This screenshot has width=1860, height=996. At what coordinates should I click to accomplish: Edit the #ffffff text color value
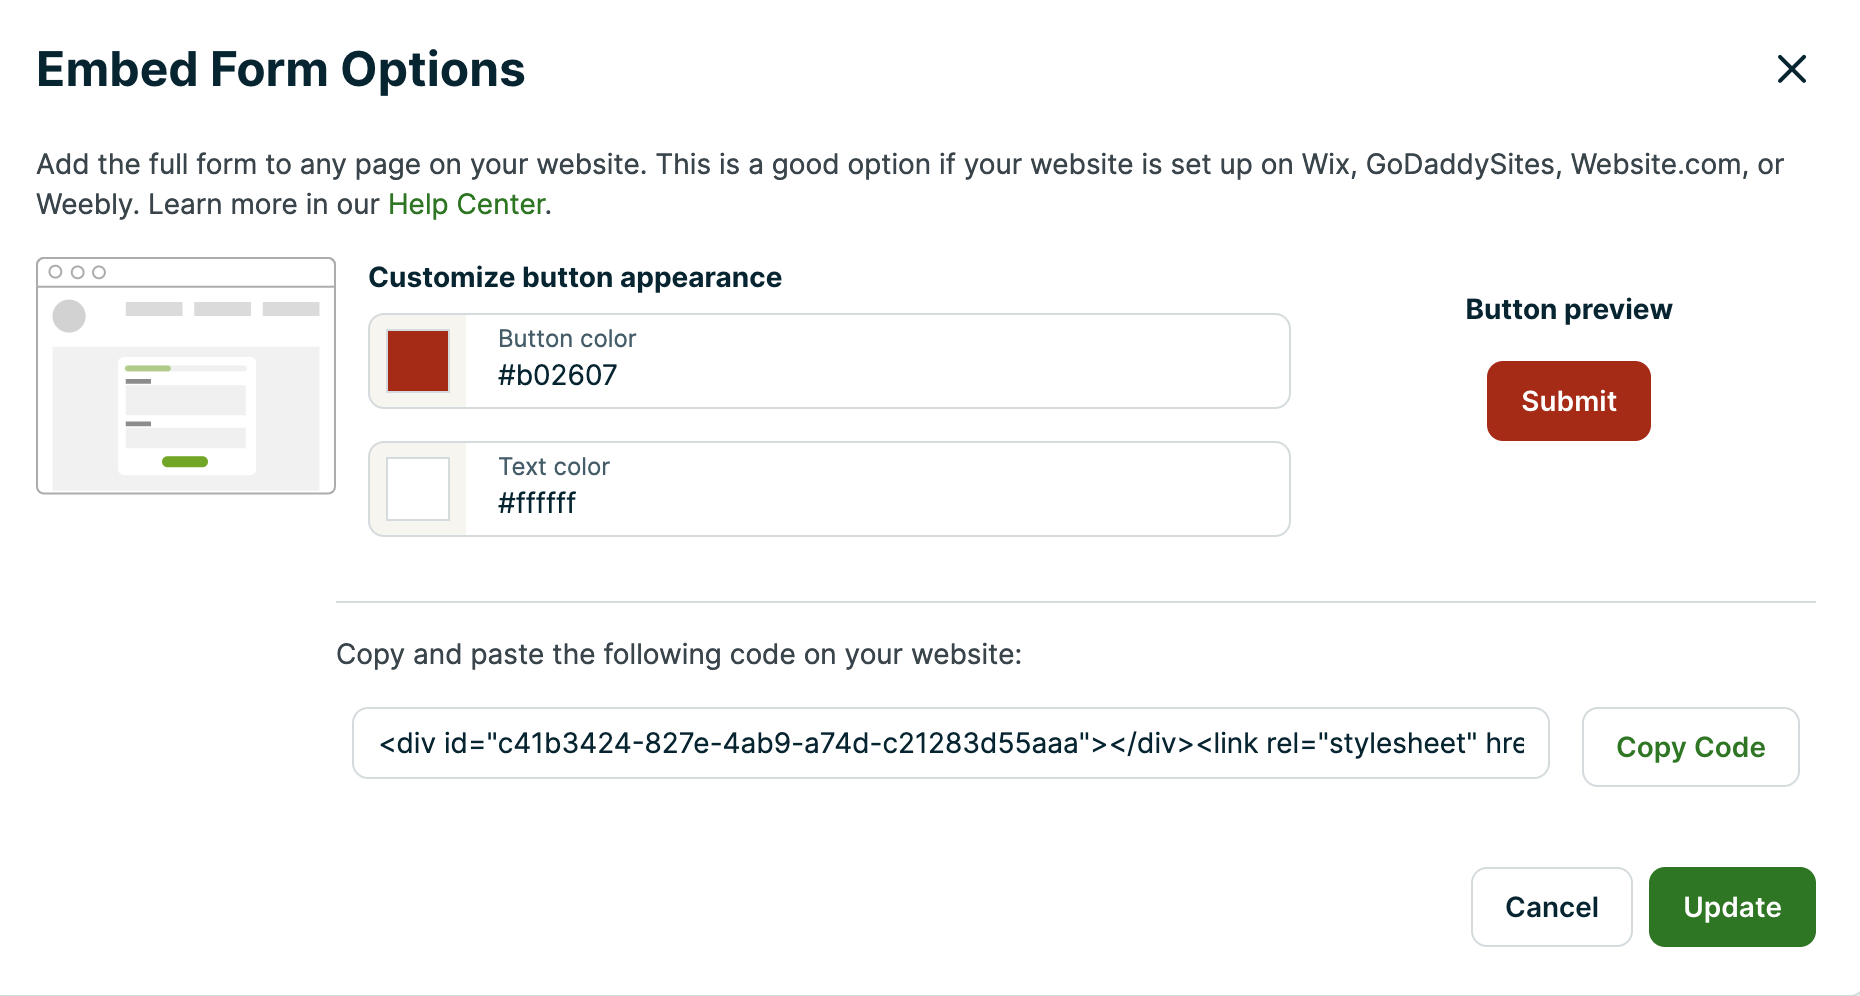pos(536,503)
